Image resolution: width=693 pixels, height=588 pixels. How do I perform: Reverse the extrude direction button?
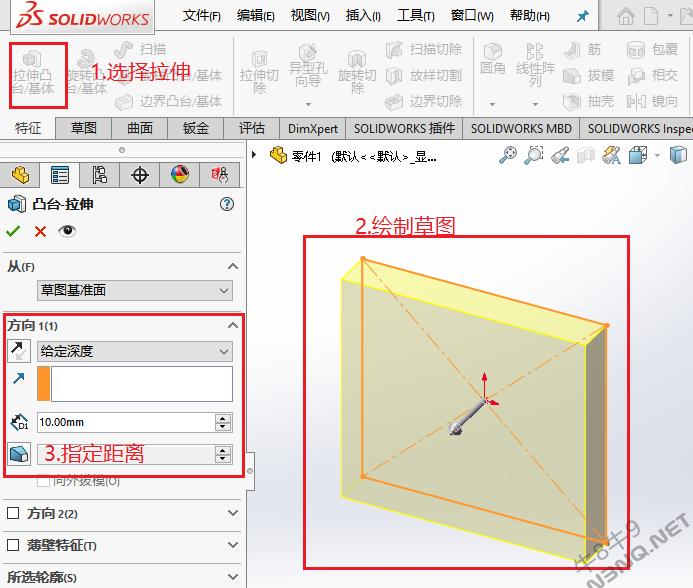tap(19, 351)
